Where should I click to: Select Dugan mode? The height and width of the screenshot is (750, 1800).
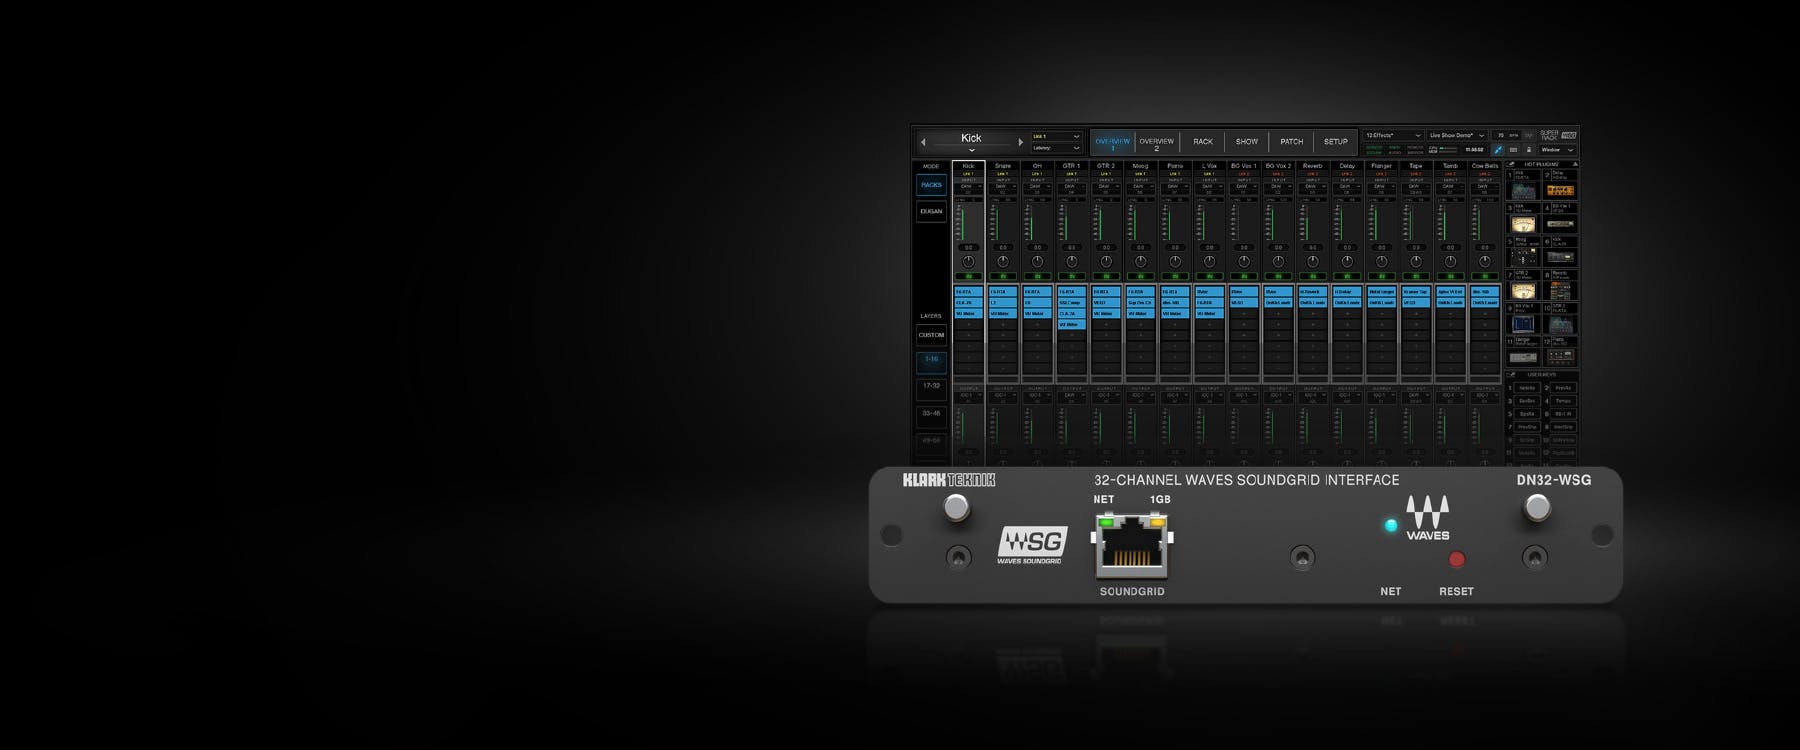(931, 212)
